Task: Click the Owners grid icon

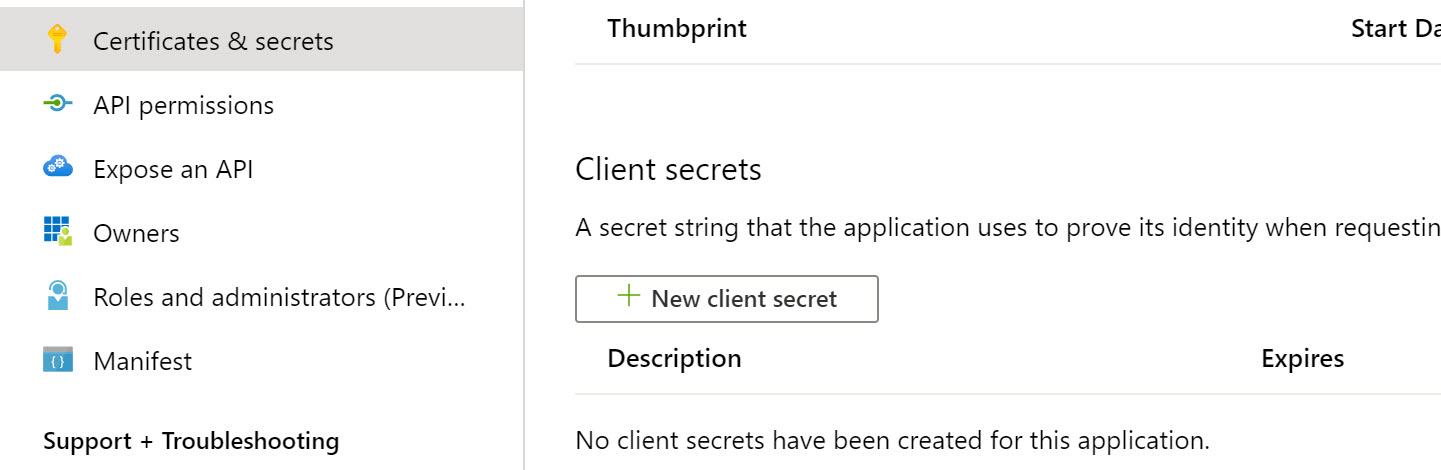Action: tap(58, 231)
